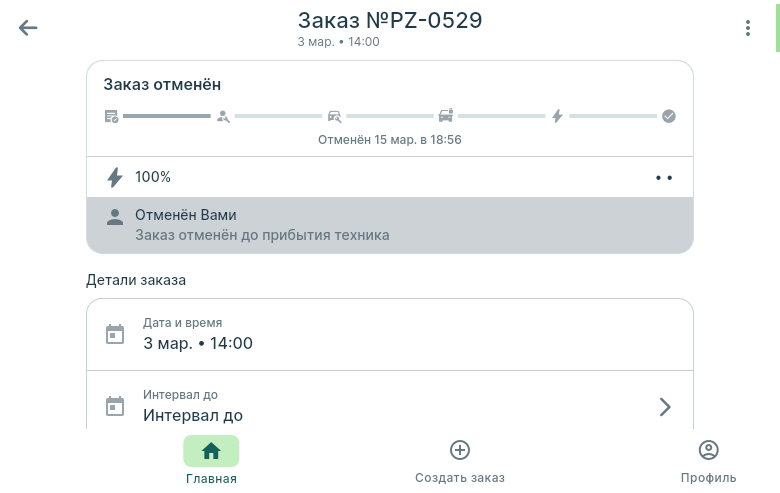780x493 pixels.
Task: Click the "Отменён Вами" status banner
Action: (x=390, y=225)
